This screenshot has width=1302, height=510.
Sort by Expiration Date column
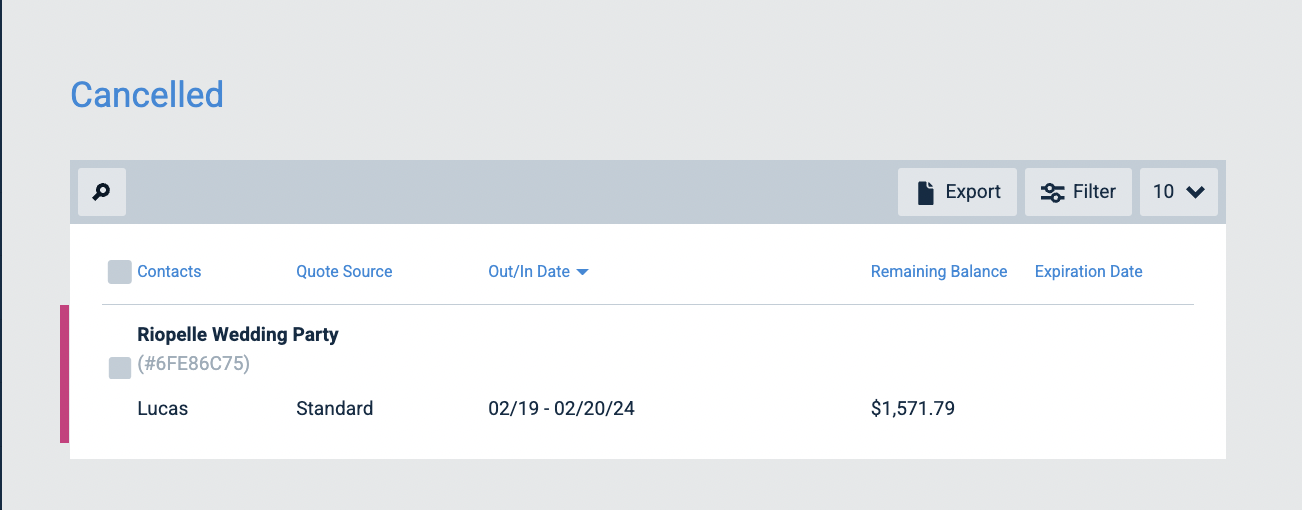click(1088, 272)
